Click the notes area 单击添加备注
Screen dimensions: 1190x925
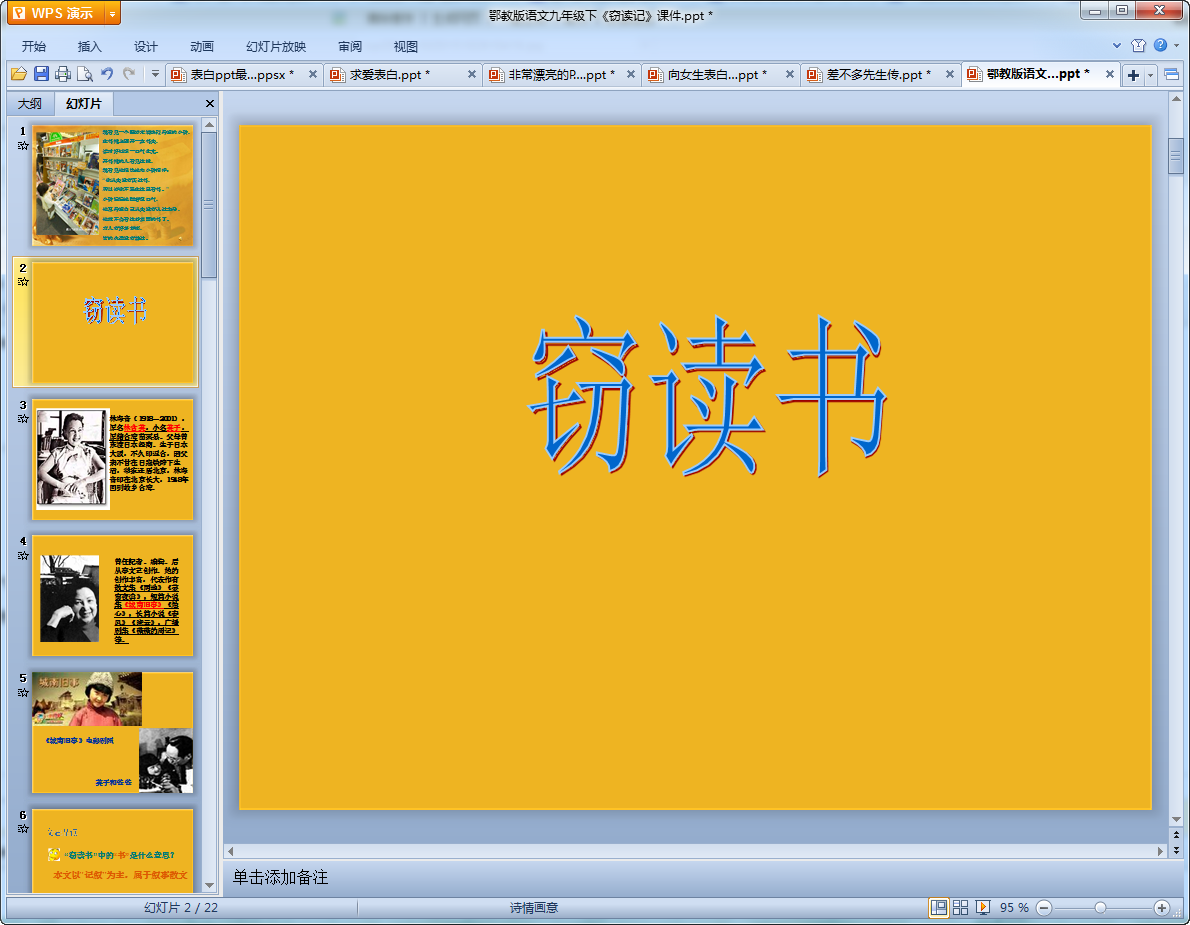pos(280,877)
